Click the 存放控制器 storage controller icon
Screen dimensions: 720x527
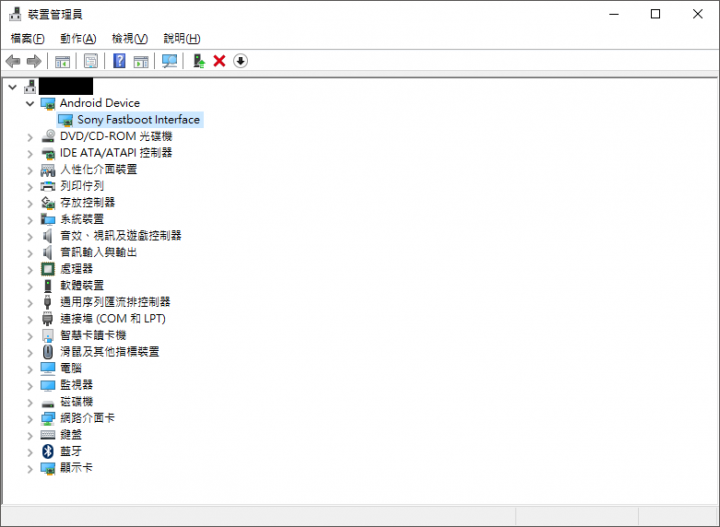click(48, 202)
